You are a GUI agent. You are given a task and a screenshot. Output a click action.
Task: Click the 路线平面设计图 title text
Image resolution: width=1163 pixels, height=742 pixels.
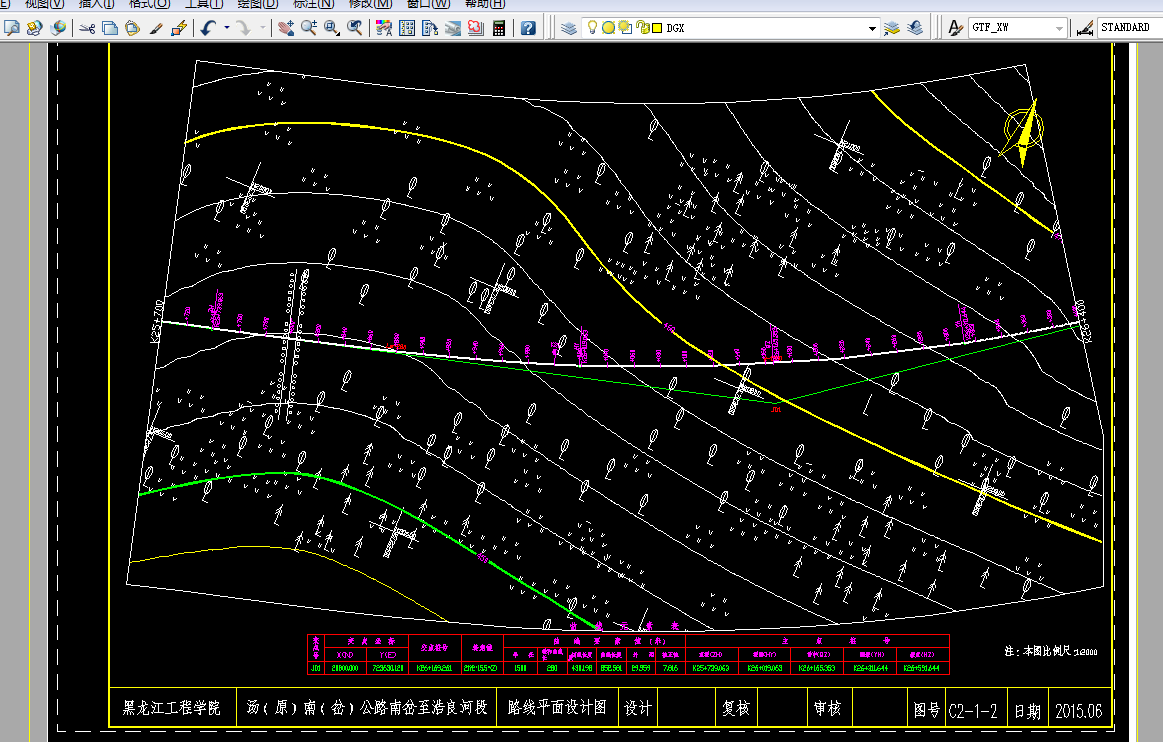[x=557, y=707]
